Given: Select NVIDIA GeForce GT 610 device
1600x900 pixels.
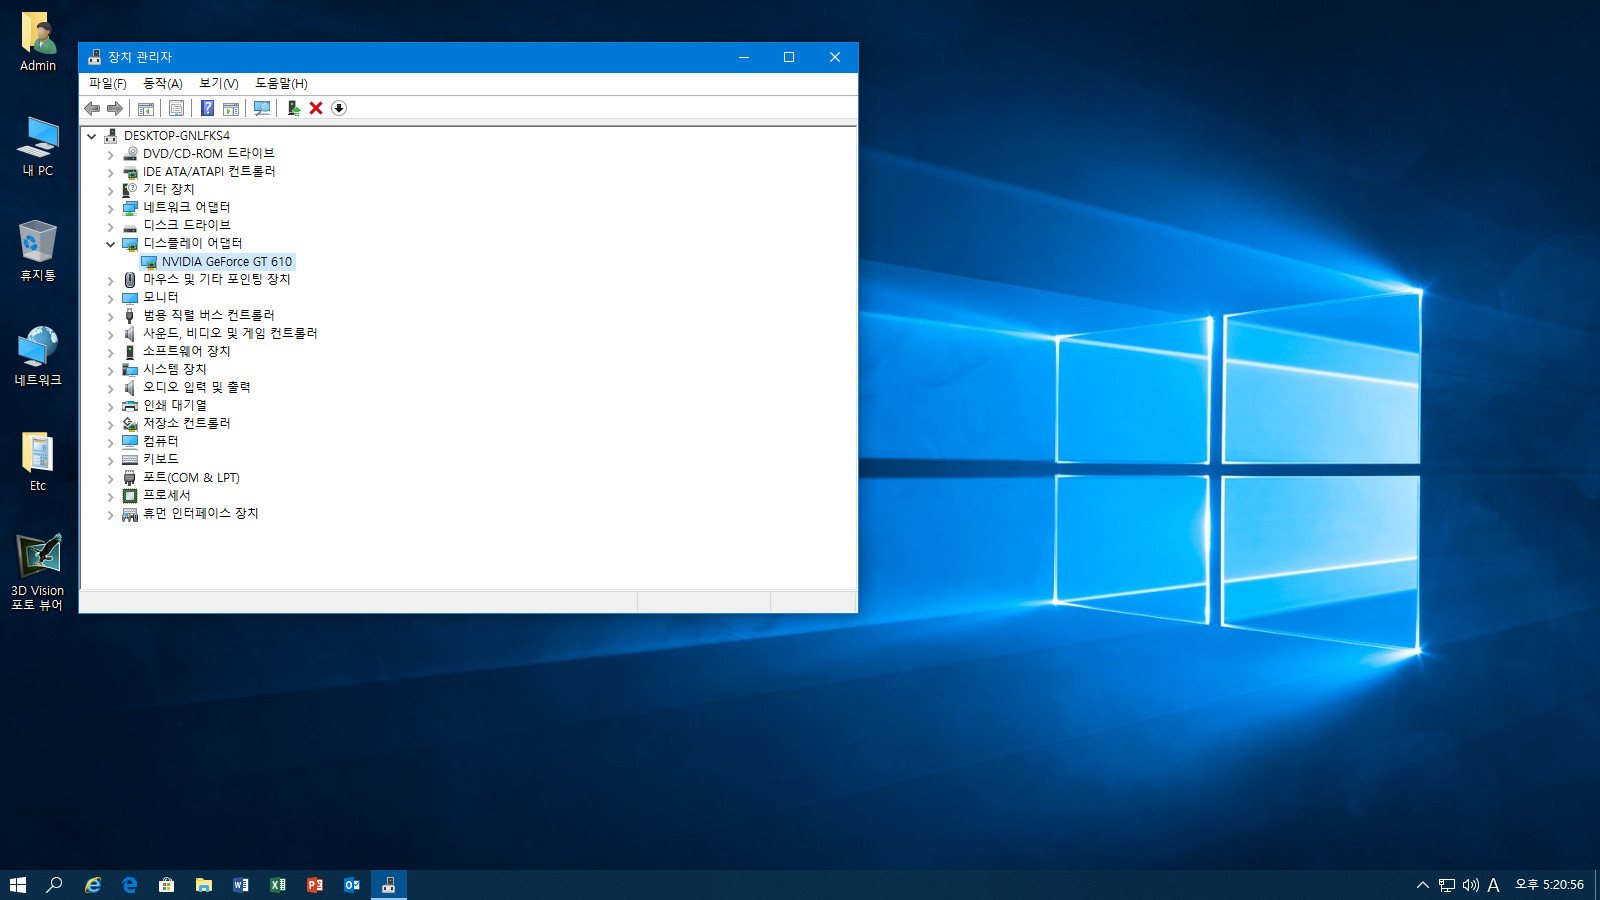Looking at the screenshot, I should (x=227, y=262).
